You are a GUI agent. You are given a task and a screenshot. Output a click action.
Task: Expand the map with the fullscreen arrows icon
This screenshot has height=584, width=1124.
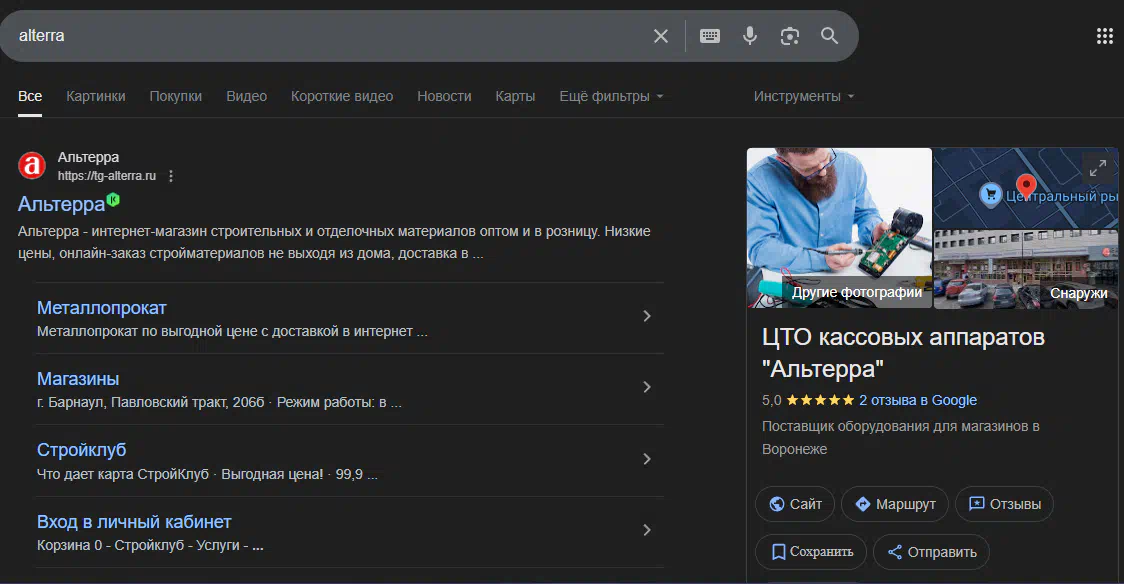coord(1097,169)
